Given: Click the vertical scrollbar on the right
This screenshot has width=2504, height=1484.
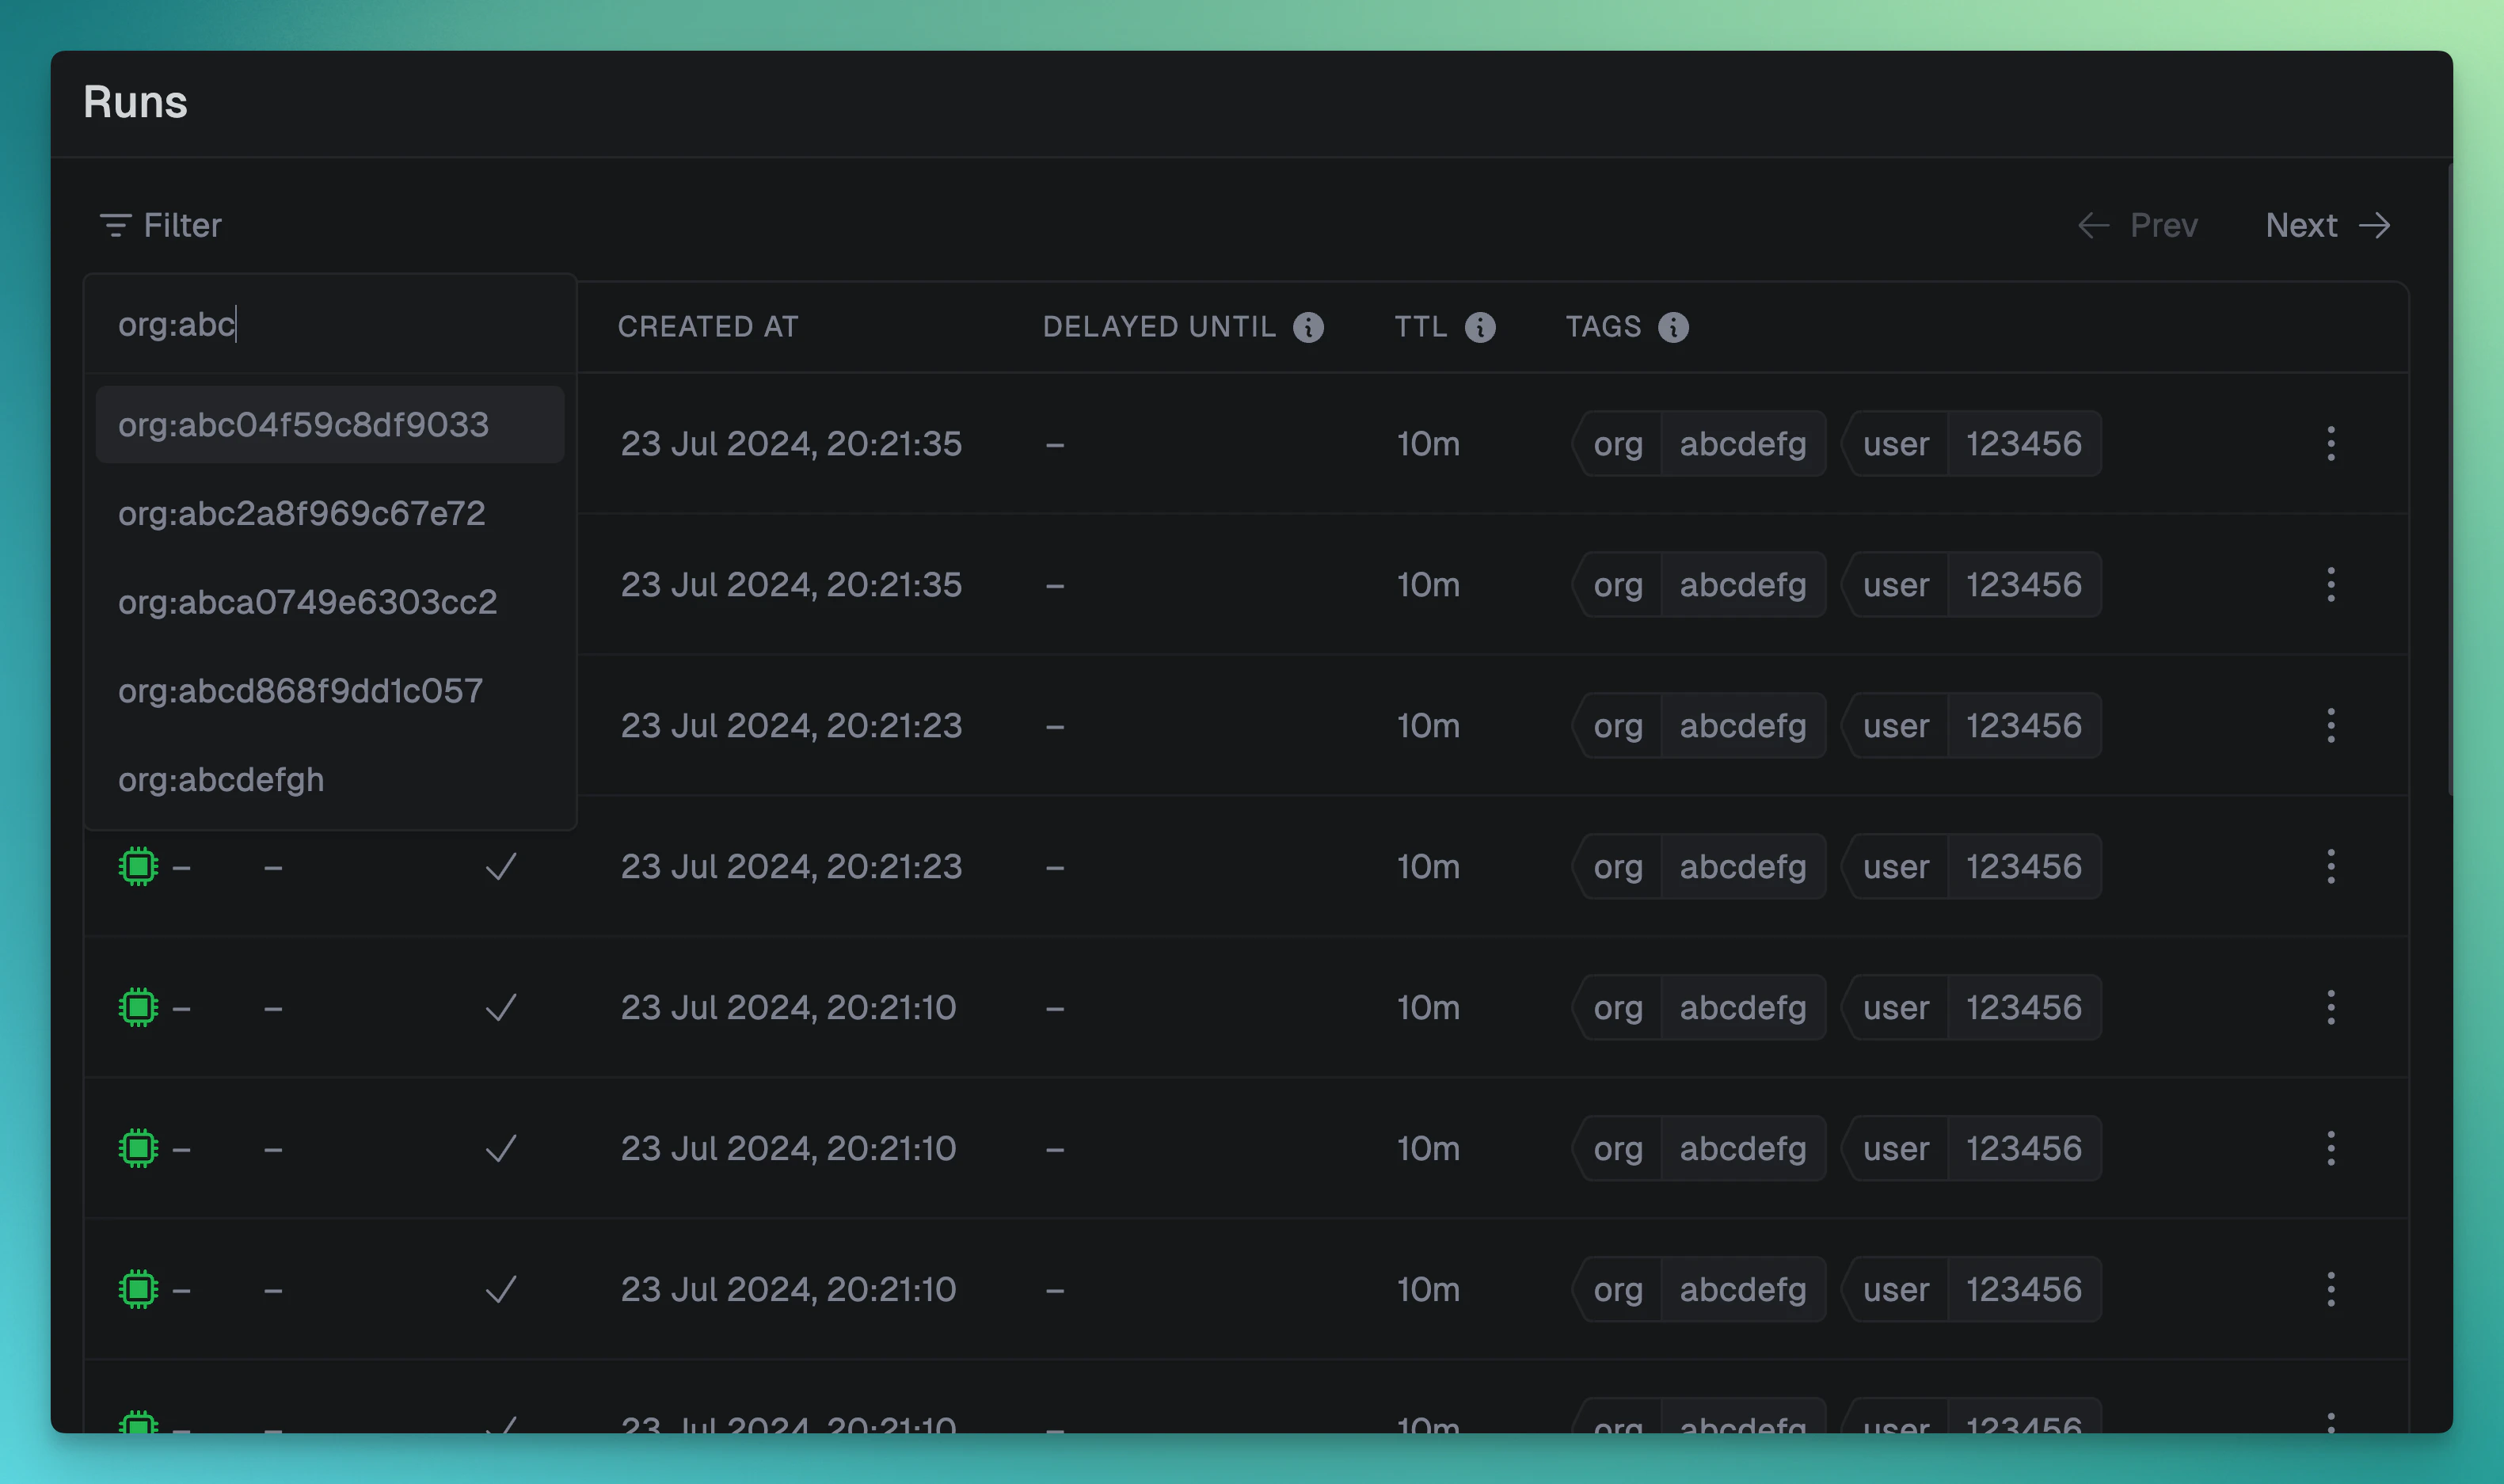Looking at the screenshot, I should coord(2450,480).
